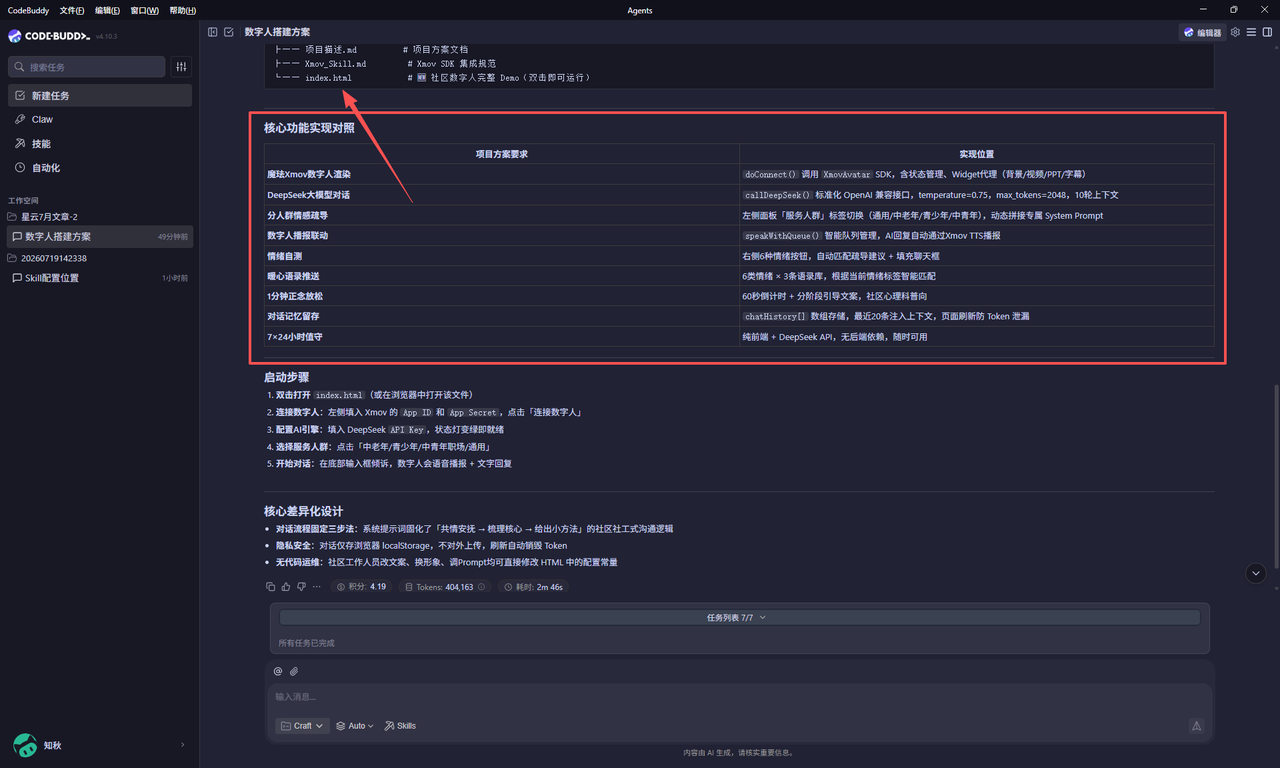Click index.html in the file tree listing
The width and height of the screenshot is (1280, 768).
point(328,78)
